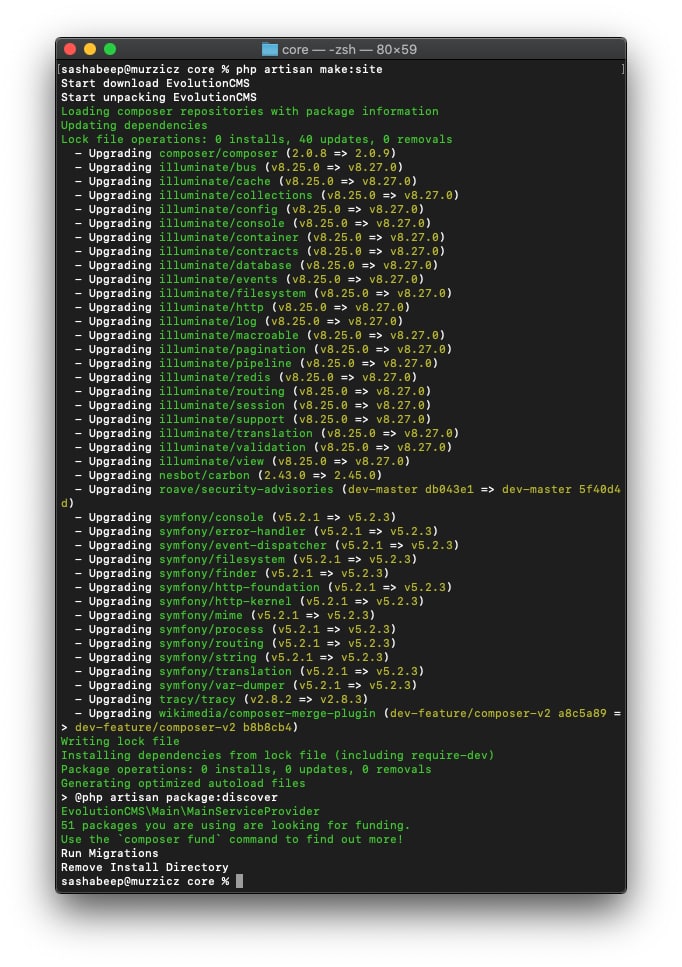Click package name 'symfony/translation'
Viewport: 682px width, 967px height.
pyautogui.click(x=225, y=671)
